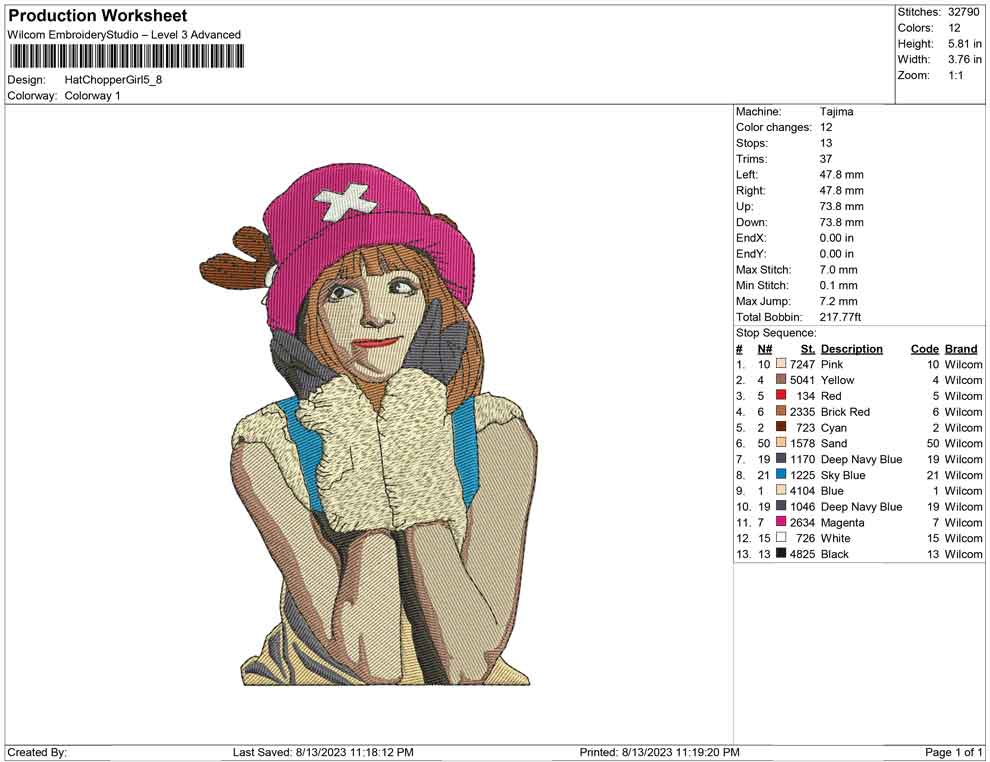This screenshot has width=990, height=762.
Task: Click the Max Jump value '7.2 mm'
Action: 838,301
